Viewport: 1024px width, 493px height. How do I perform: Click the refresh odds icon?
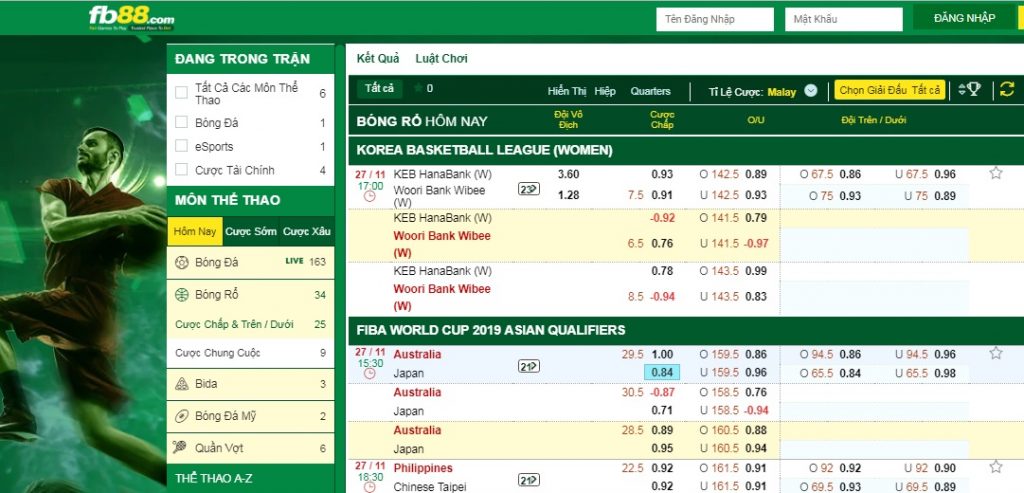pos(1007,89)
